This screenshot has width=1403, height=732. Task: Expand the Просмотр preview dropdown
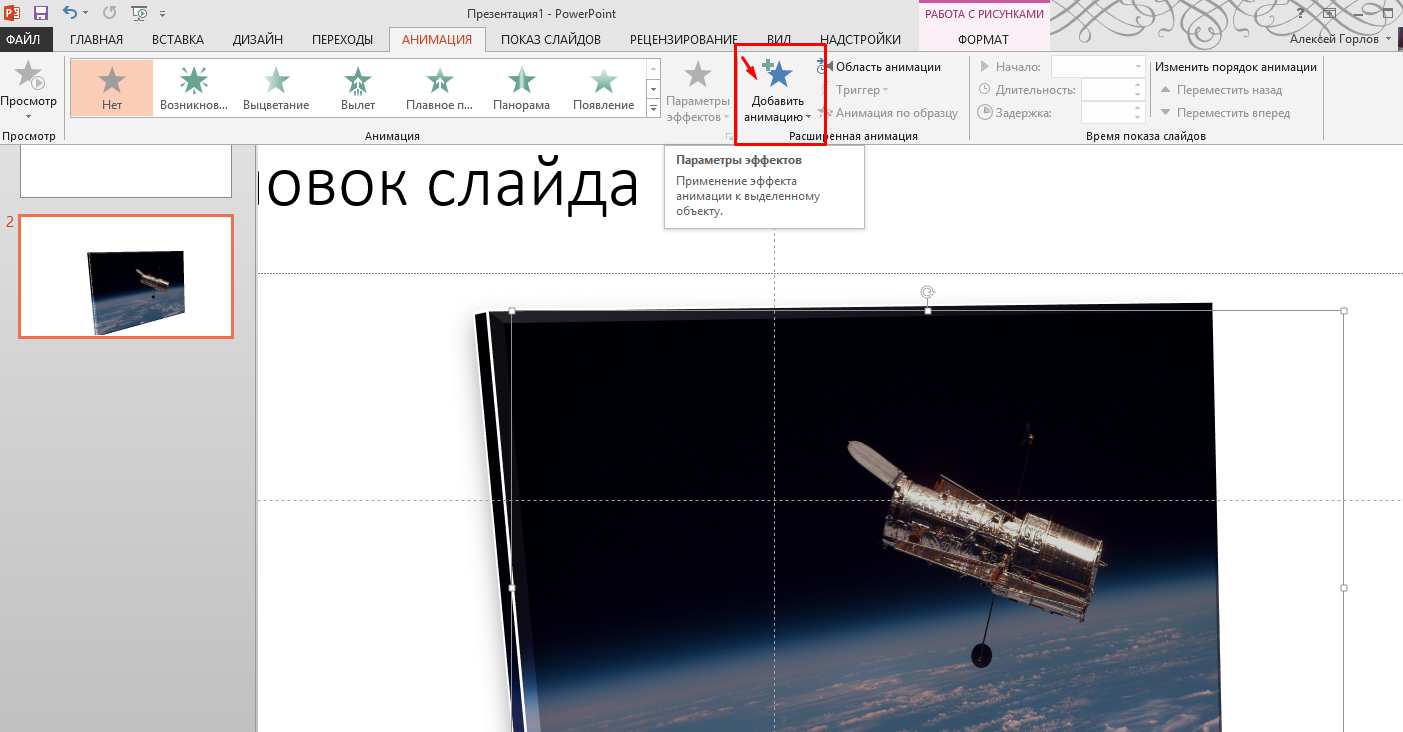(28, 116)
